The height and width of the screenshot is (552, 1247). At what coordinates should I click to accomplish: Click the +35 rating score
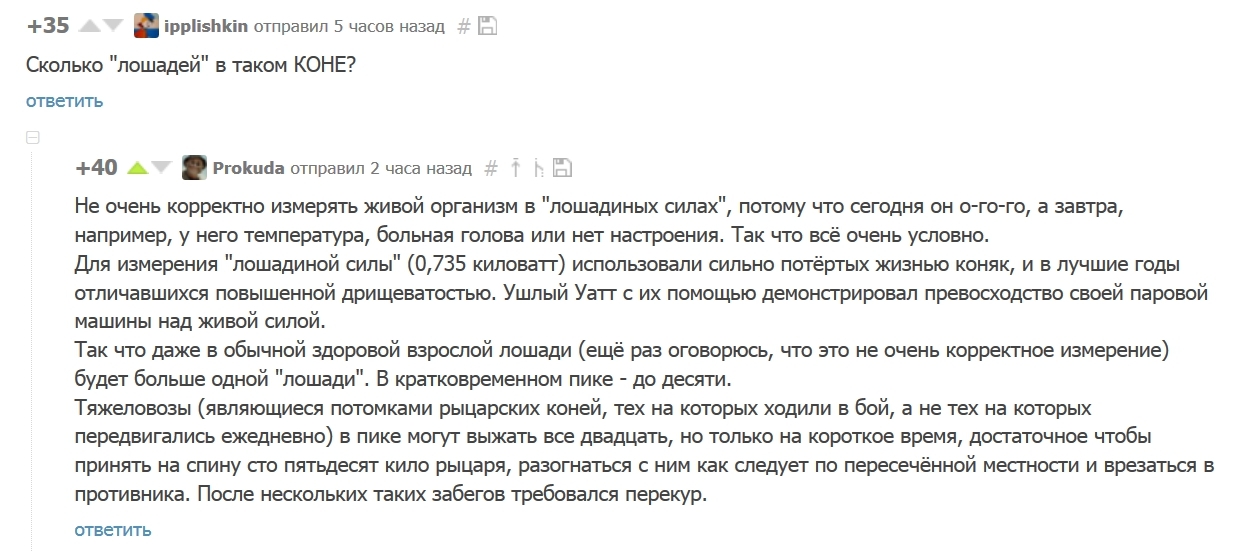click(x=49, y=26)
